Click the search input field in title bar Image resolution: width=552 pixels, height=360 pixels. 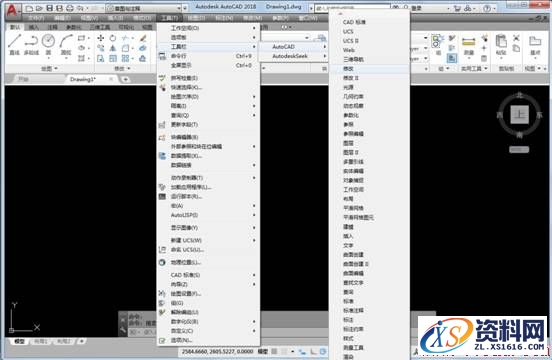(352, 8)
